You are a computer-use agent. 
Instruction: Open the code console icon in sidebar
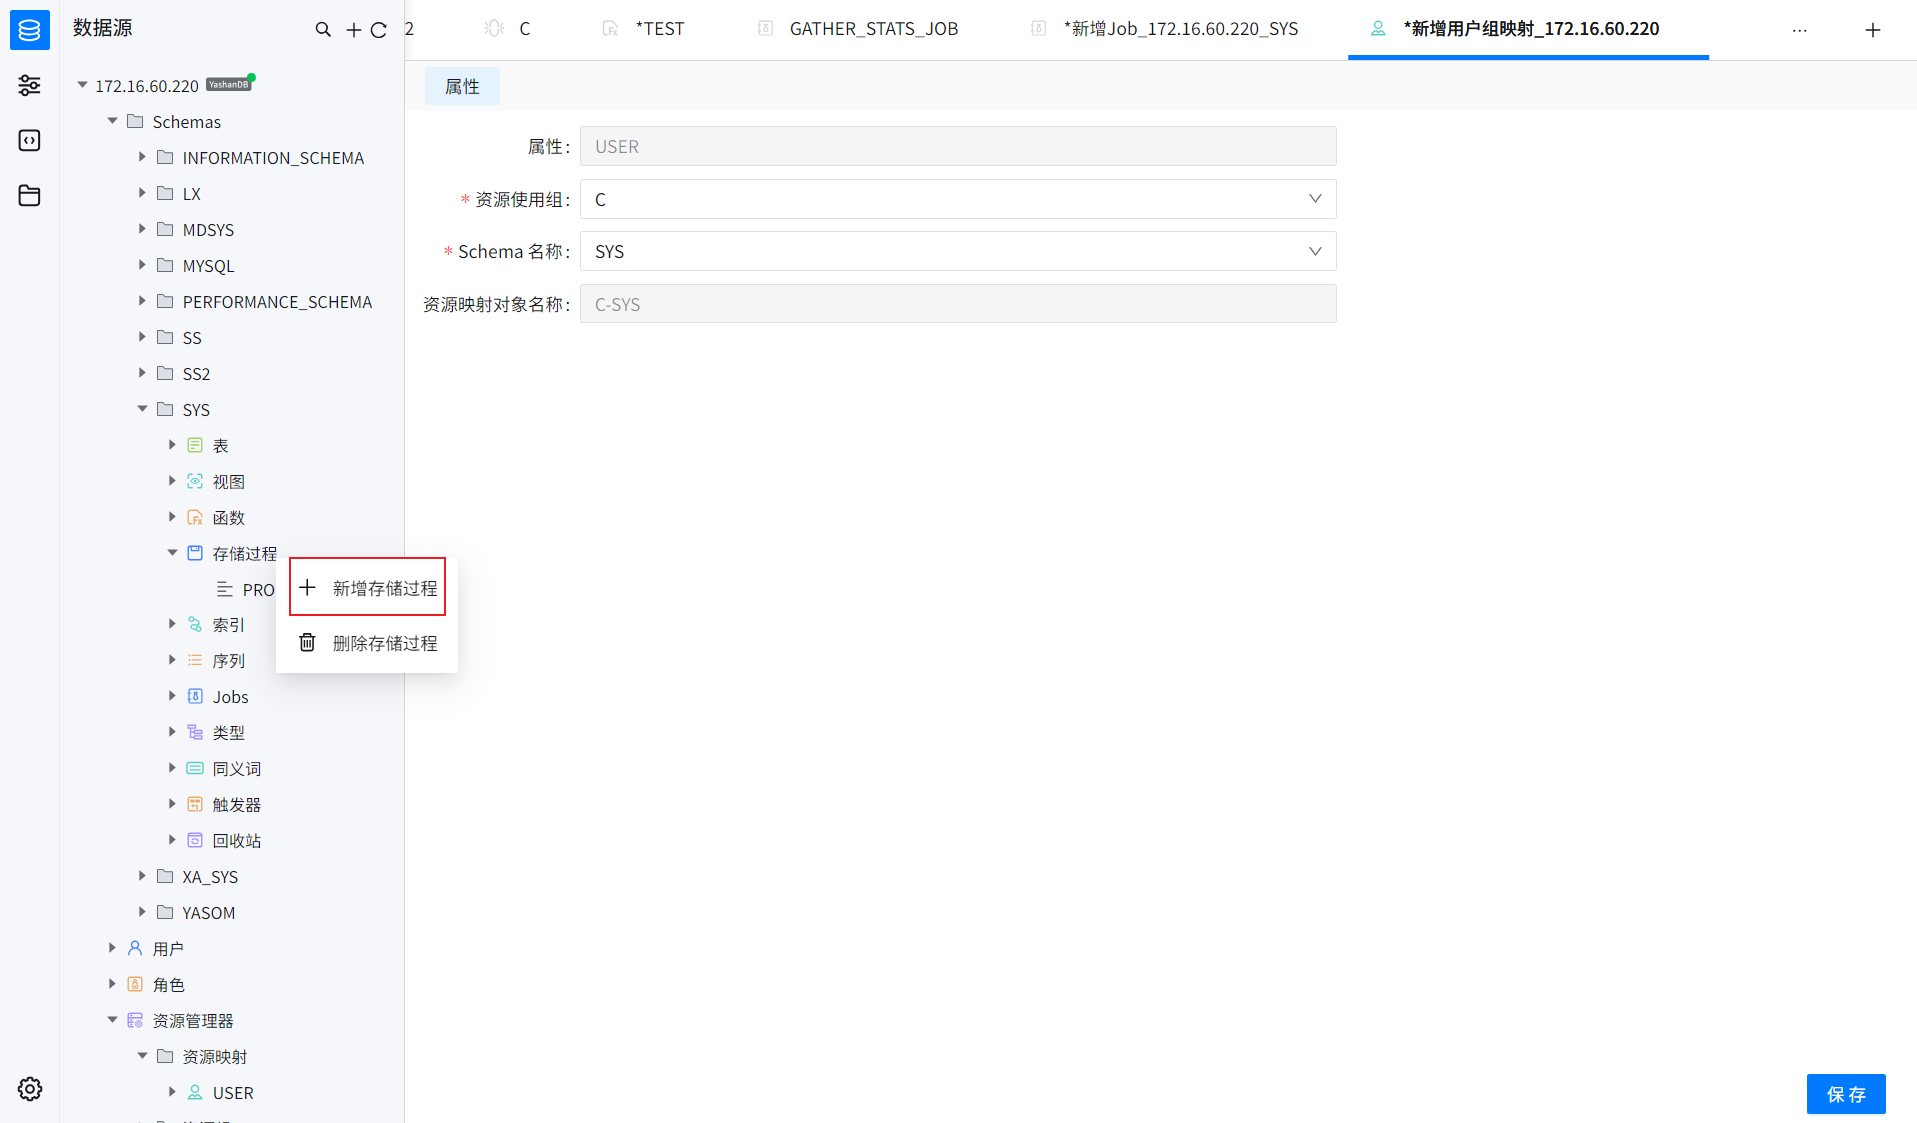(30, 141)
